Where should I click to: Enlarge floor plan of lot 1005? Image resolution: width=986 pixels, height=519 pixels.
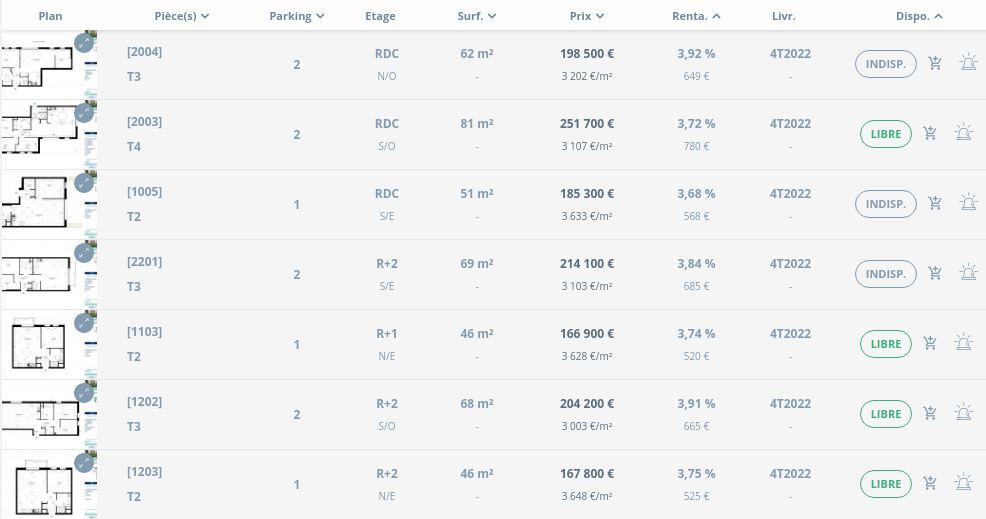(x=84, y=183)
